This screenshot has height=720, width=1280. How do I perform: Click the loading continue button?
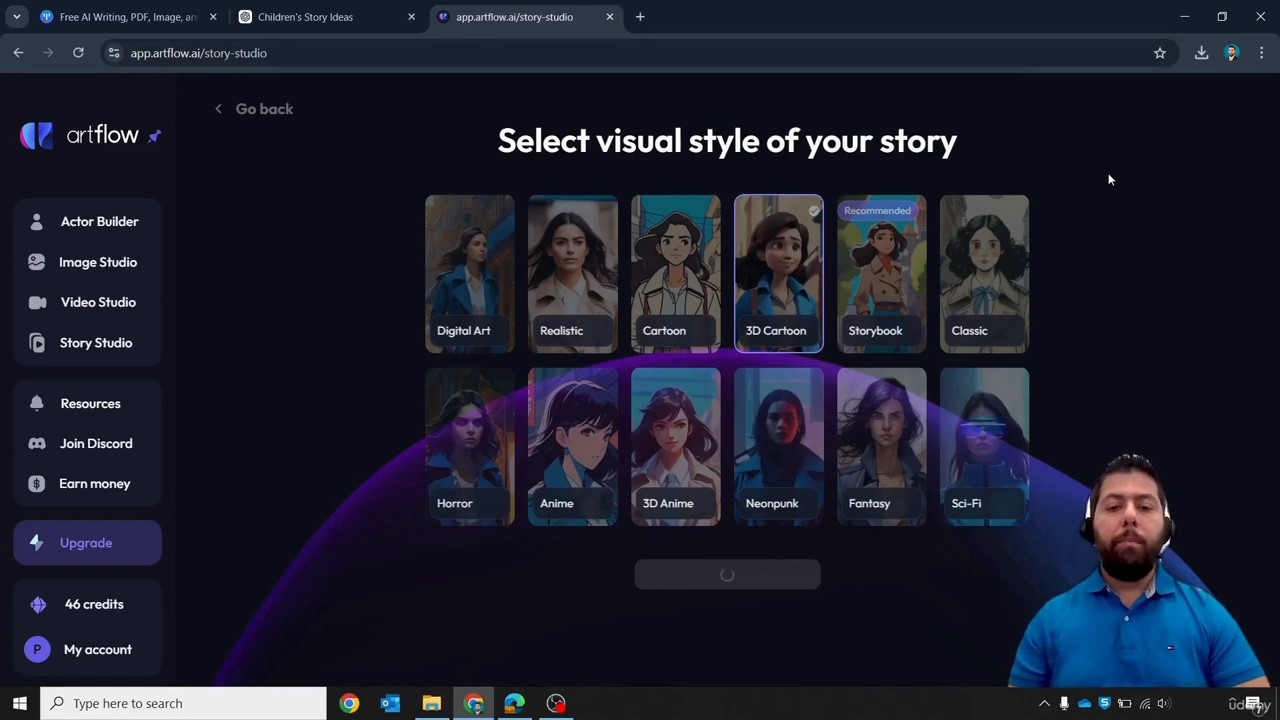coord(727,574)
